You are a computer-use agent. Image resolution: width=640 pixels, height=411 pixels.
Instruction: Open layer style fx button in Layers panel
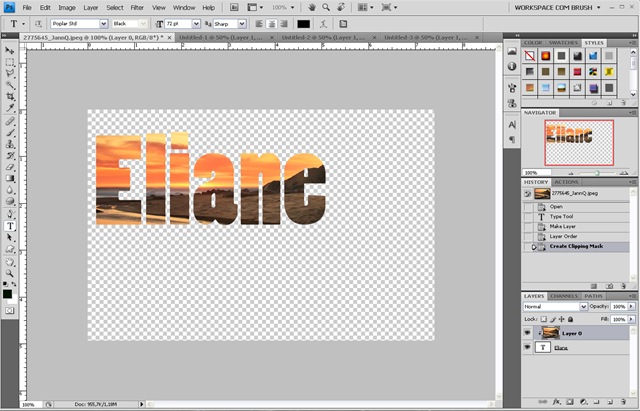pos(556,402)
